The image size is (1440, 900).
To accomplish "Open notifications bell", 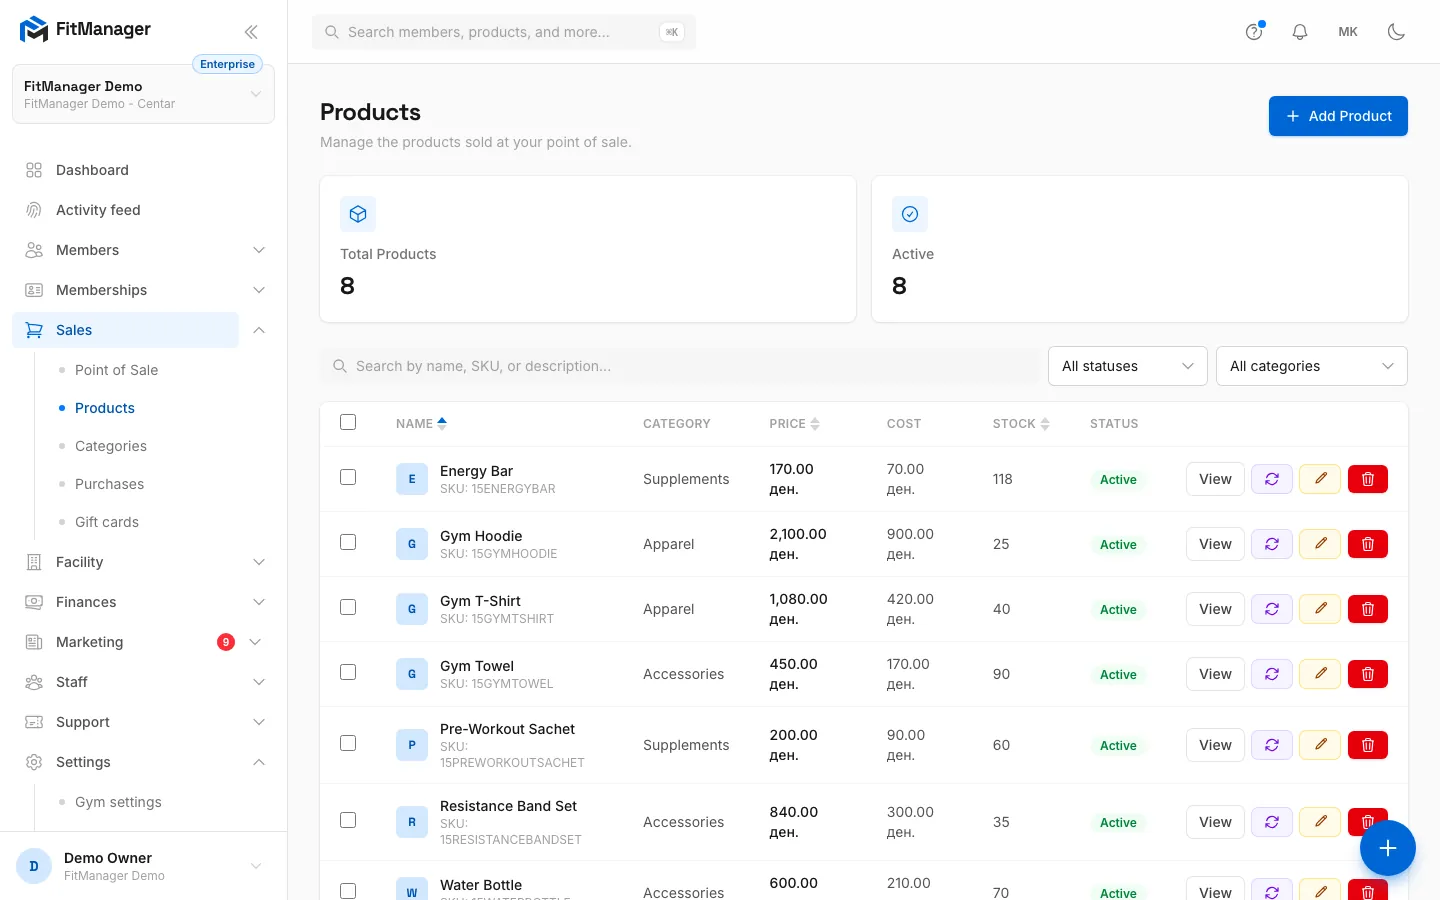I will [x=1300, y=32].
